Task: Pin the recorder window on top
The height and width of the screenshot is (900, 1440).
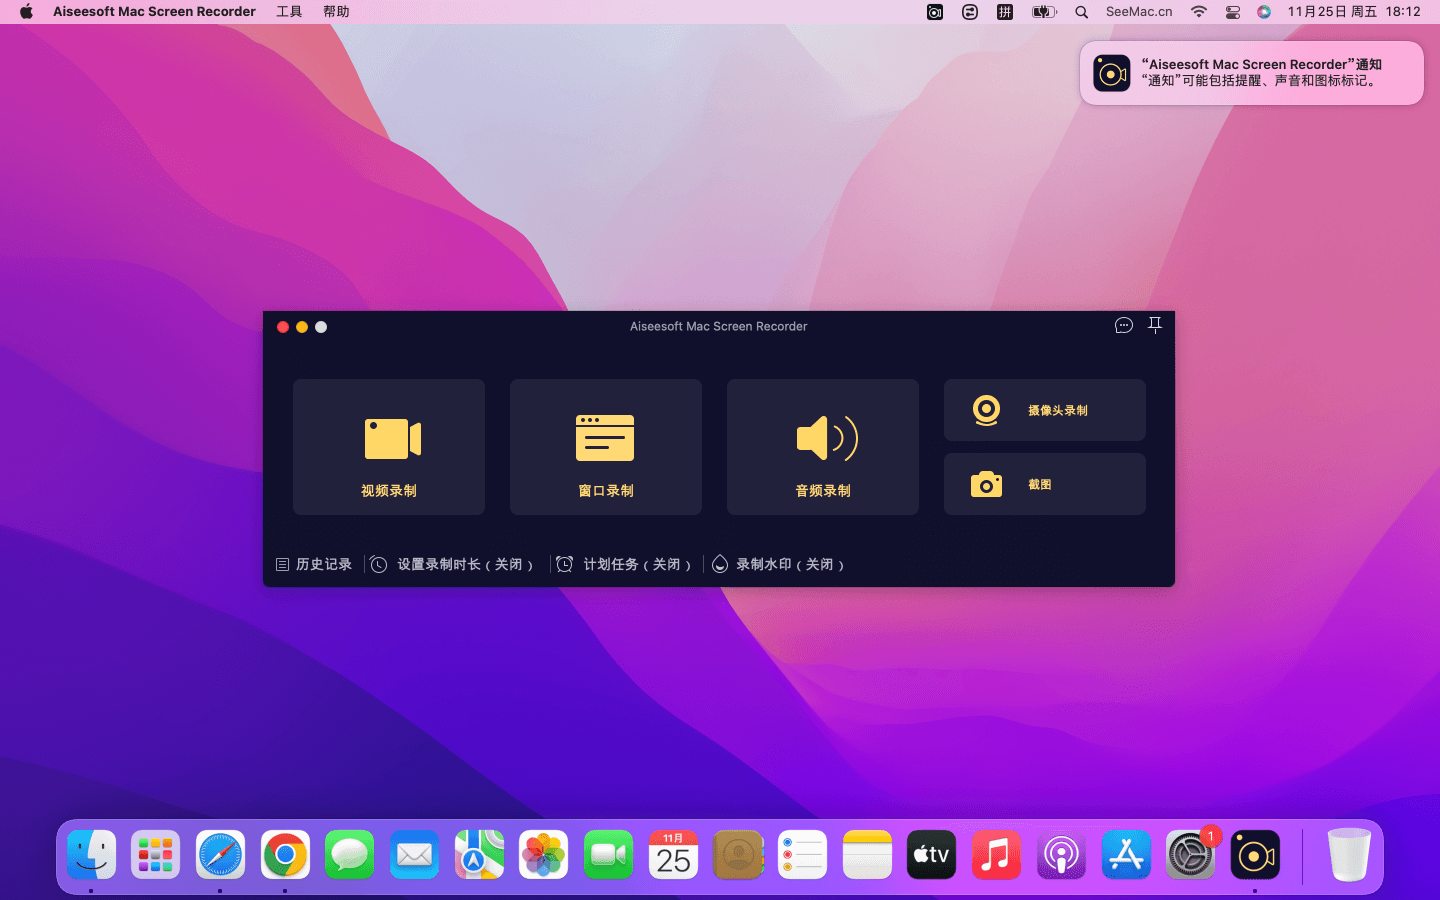Action: [x=1155, y=326]
